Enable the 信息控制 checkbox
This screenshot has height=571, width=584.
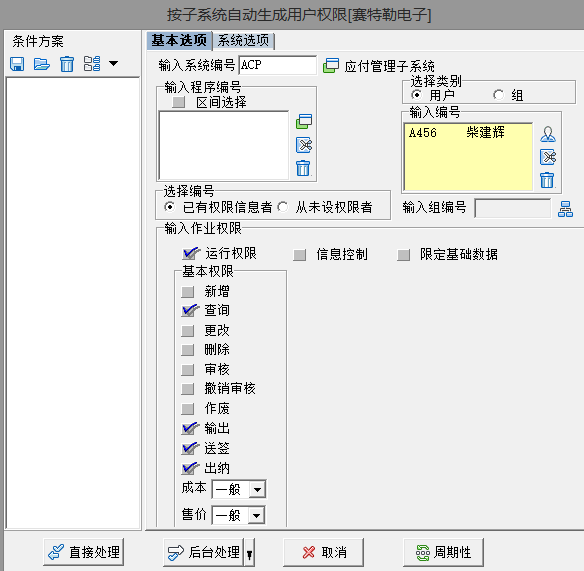299,255
